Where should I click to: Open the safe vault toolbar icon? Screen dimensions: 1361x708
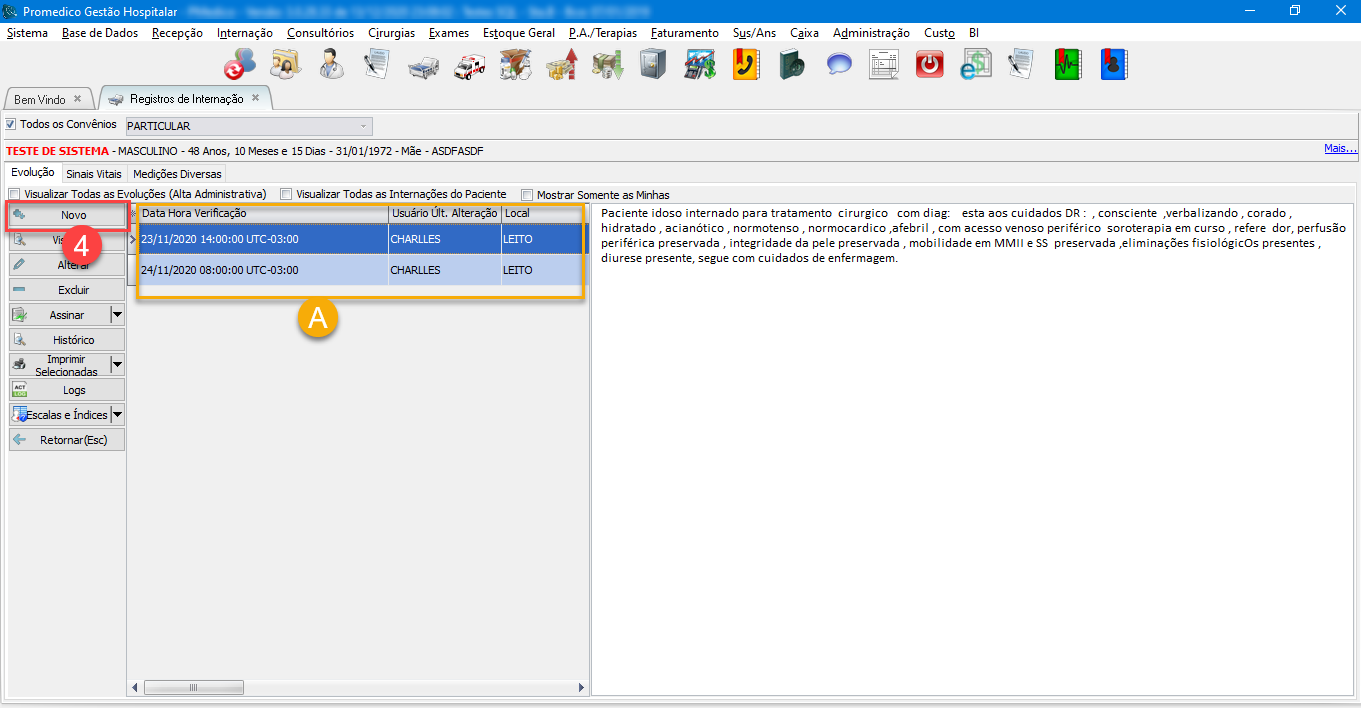pos(653,65)
